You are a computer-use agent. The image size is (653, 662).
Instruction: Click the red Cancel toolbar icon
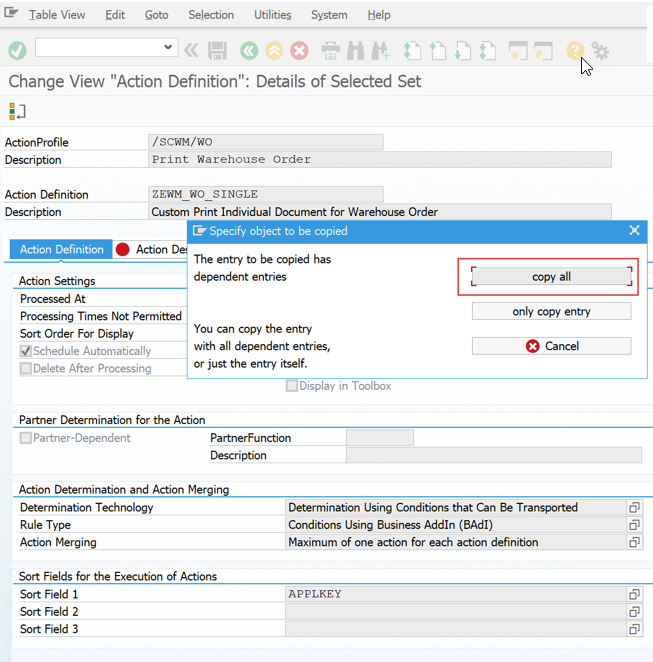pyautogui.click(x=299, y=51)
